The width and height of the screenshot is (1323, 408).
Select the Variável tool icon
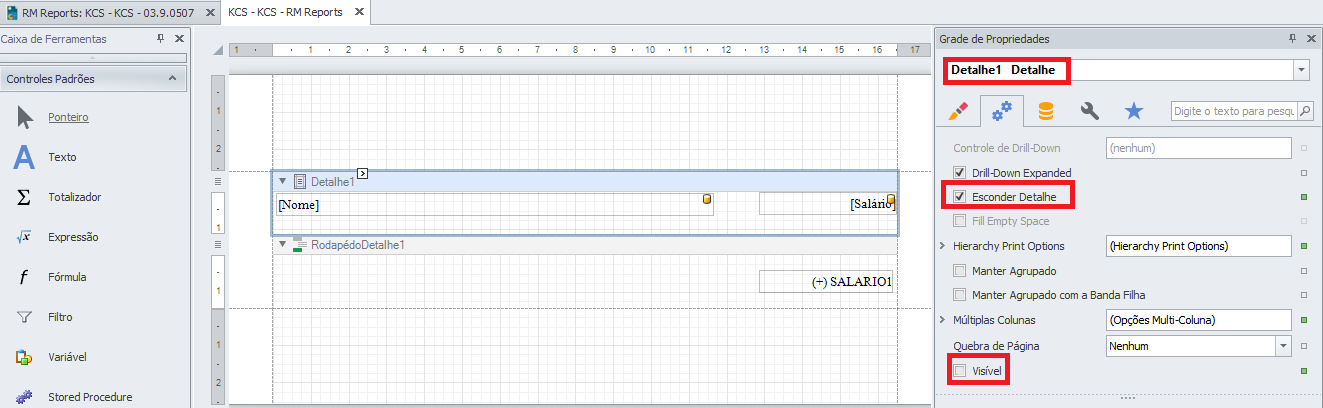tap(25, 357)
